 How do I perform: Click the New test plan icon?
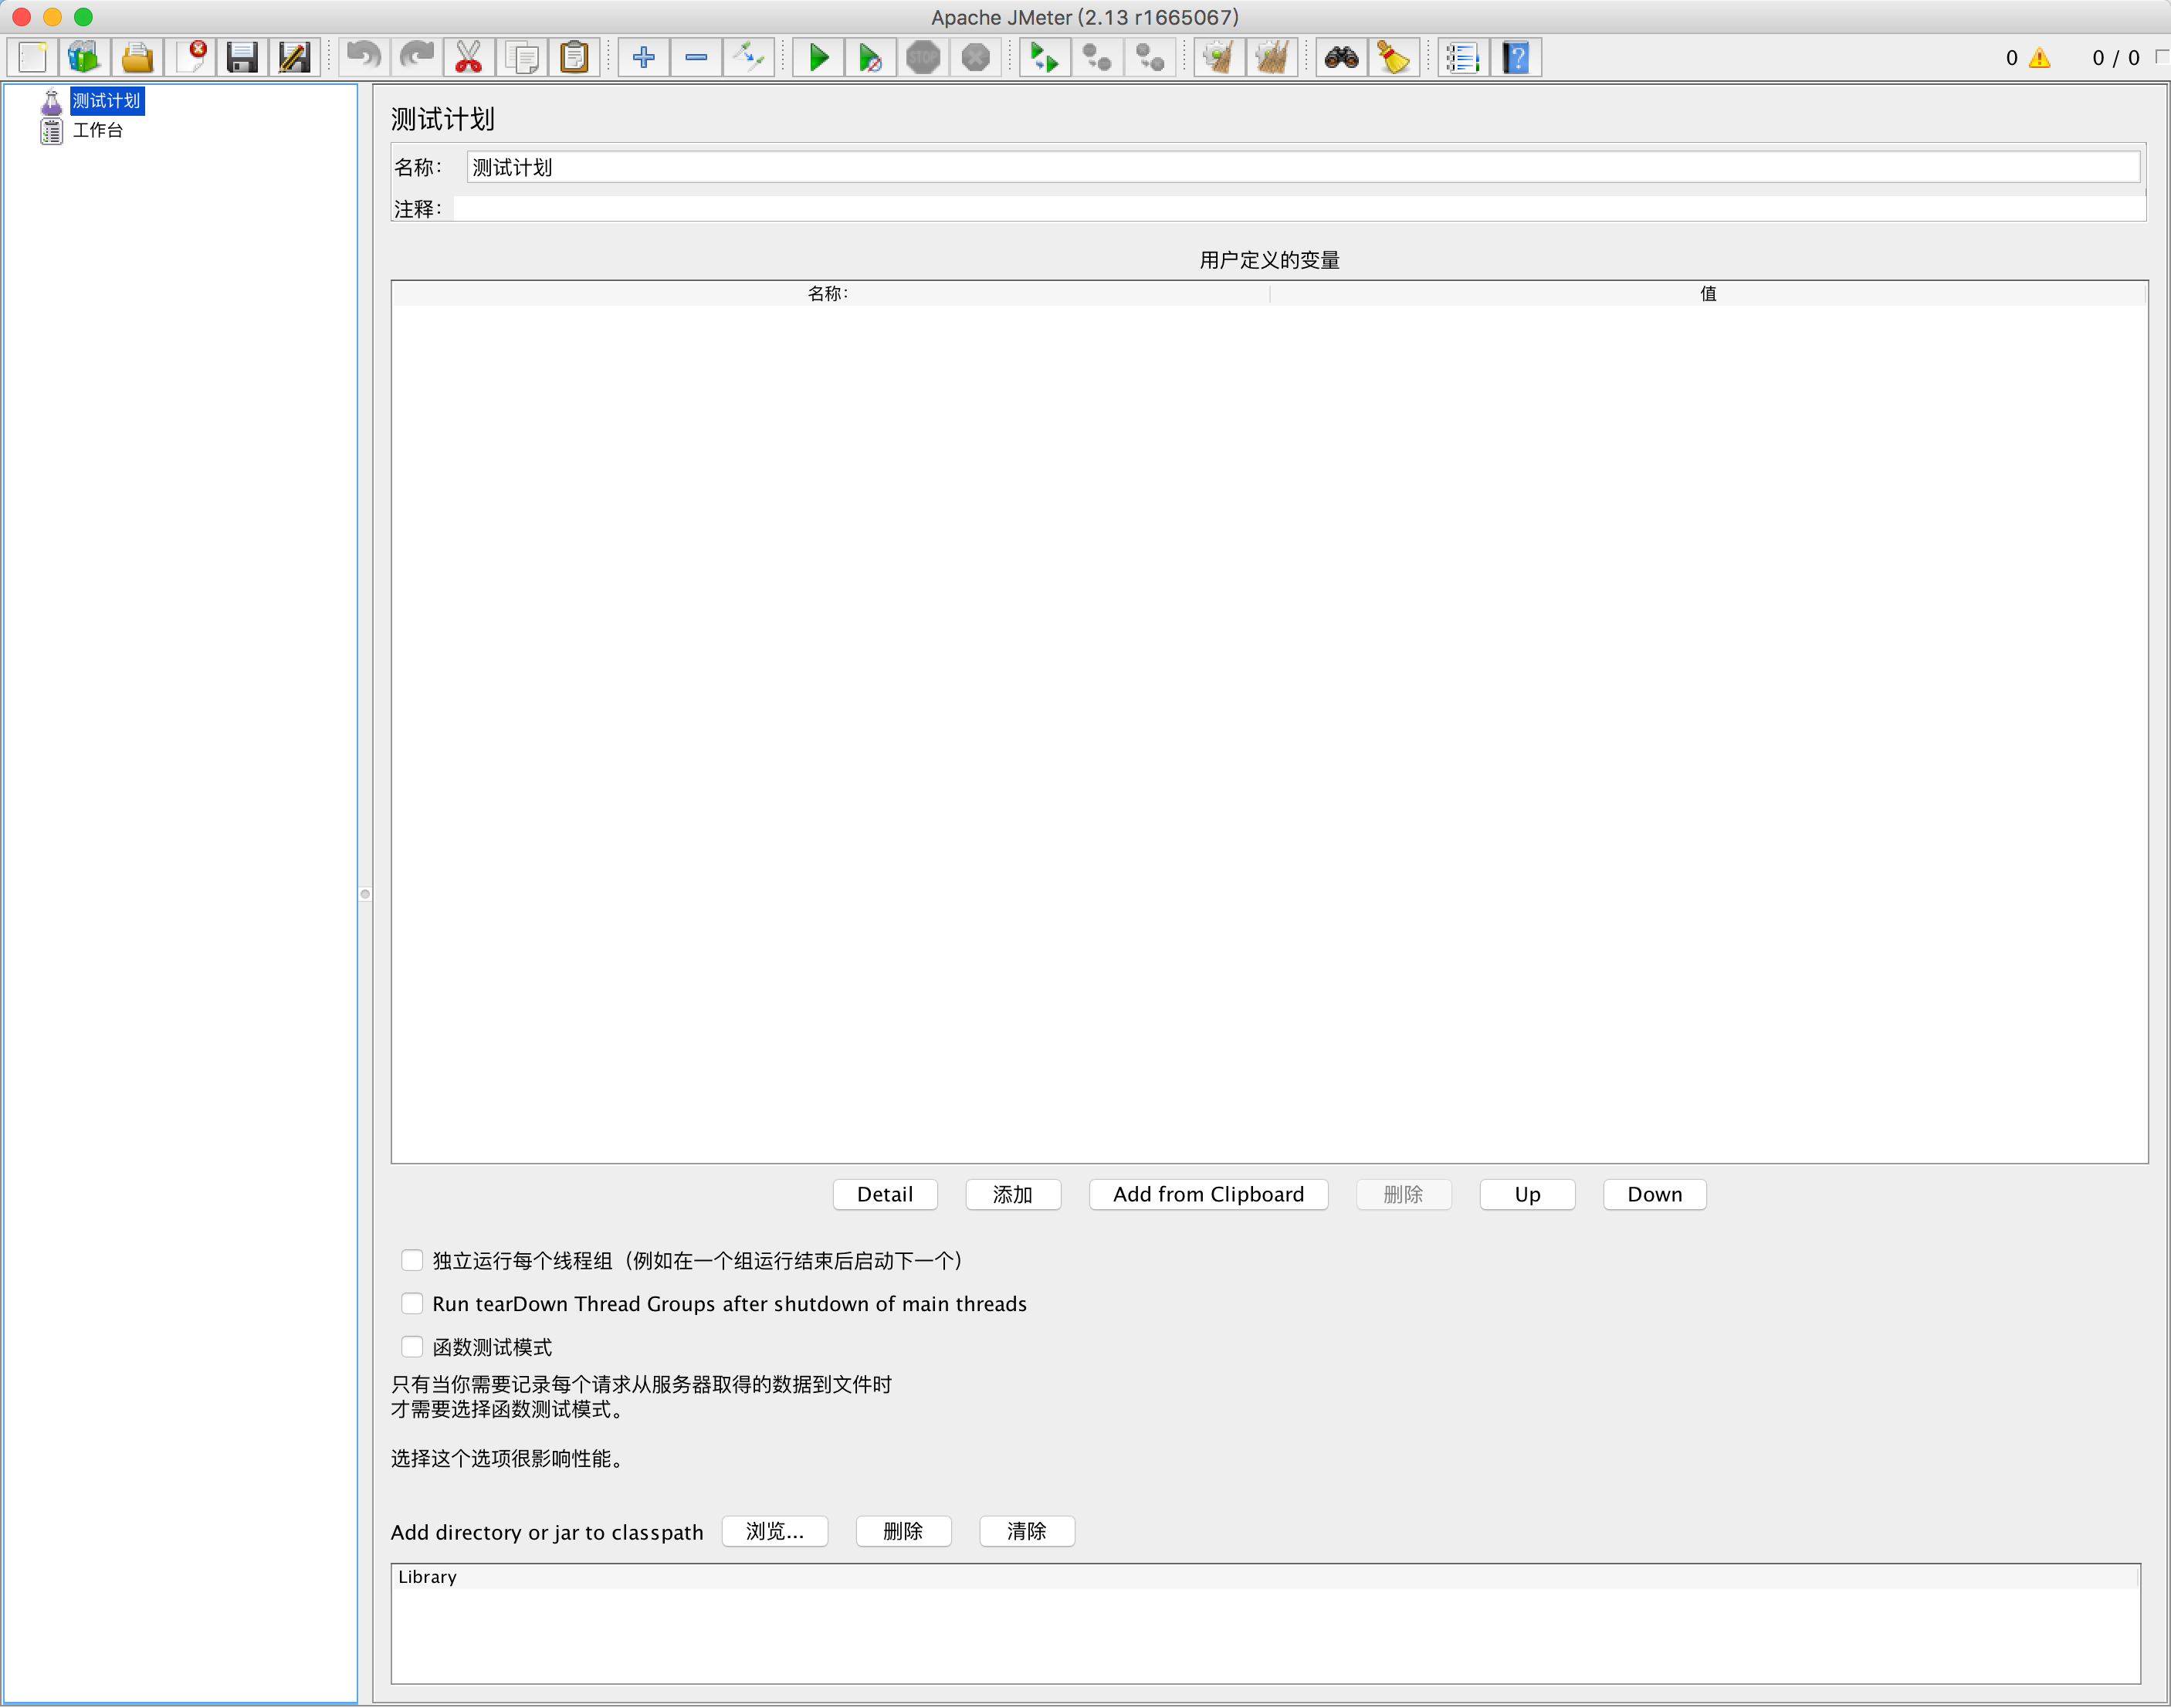click(x=33, y=57)
